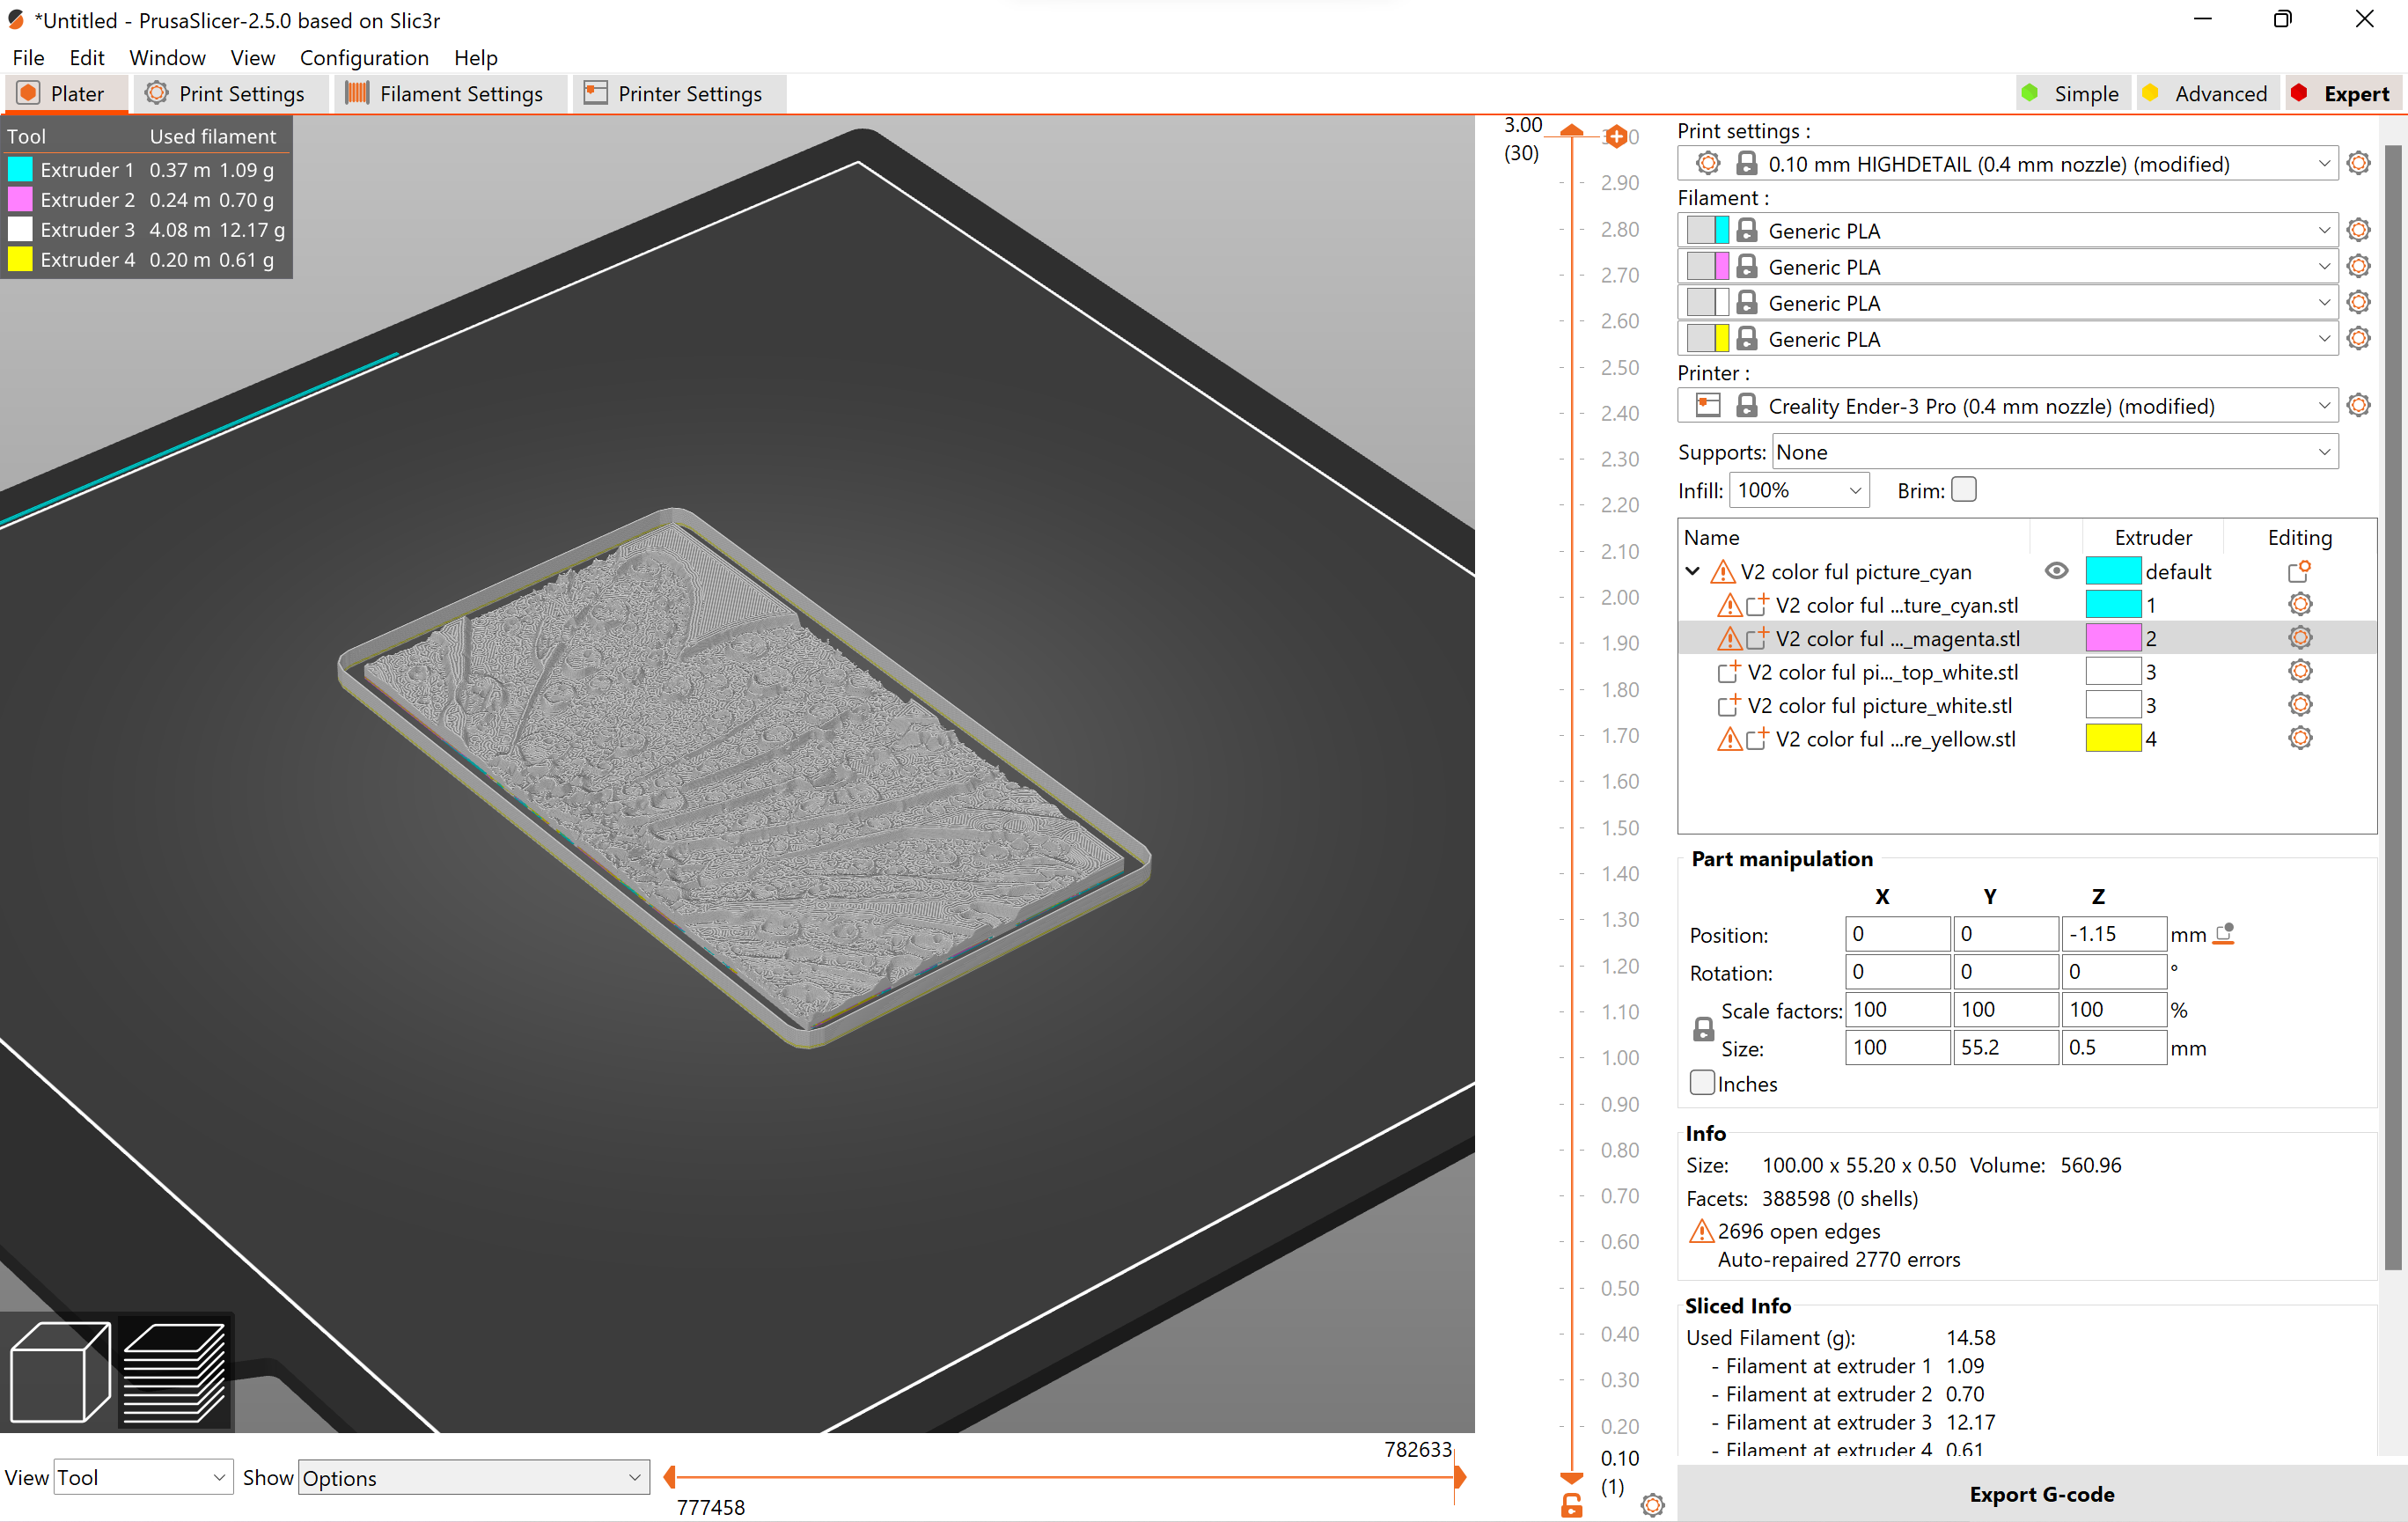Click the scale factors lock icon
The image size is (2408, 1522).
[1702, 1028]
